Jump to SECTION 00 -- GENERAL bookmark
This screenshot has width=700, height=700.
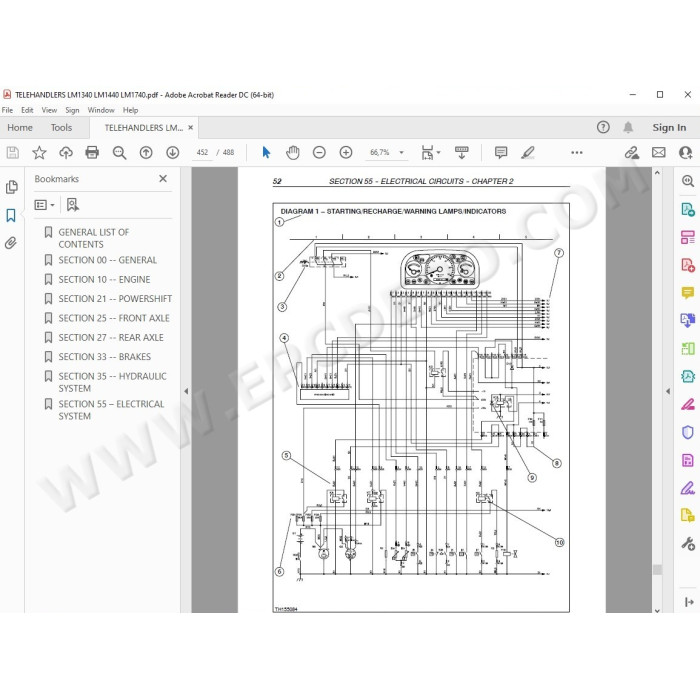[108, 260]
